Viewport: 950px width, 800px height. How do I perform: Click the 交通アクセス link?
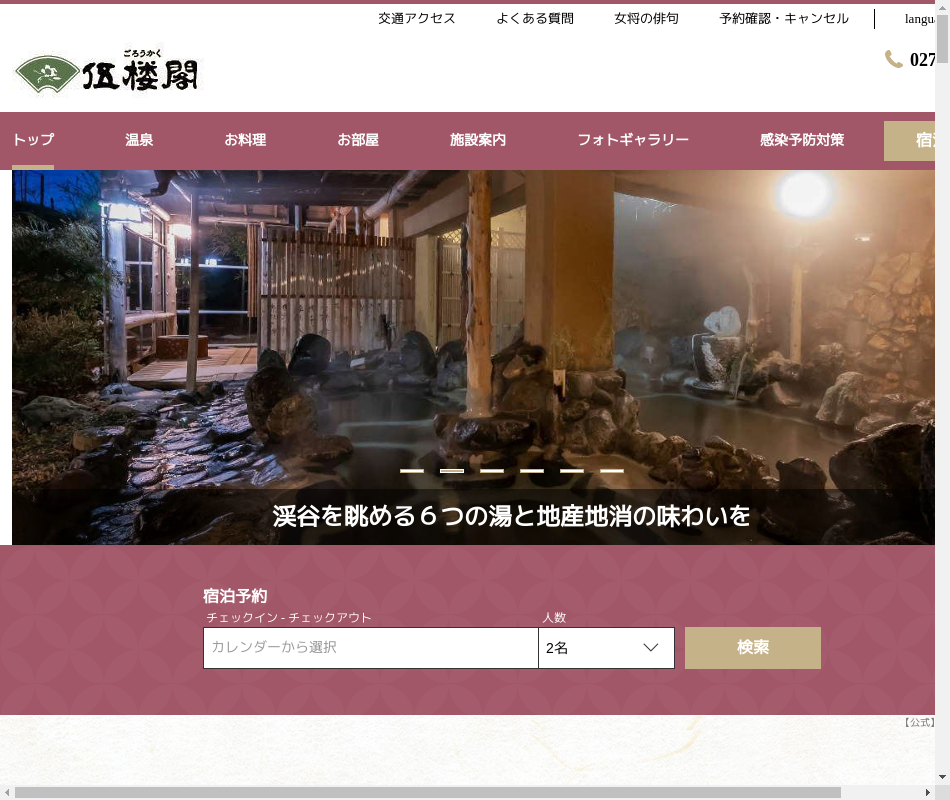417,19
